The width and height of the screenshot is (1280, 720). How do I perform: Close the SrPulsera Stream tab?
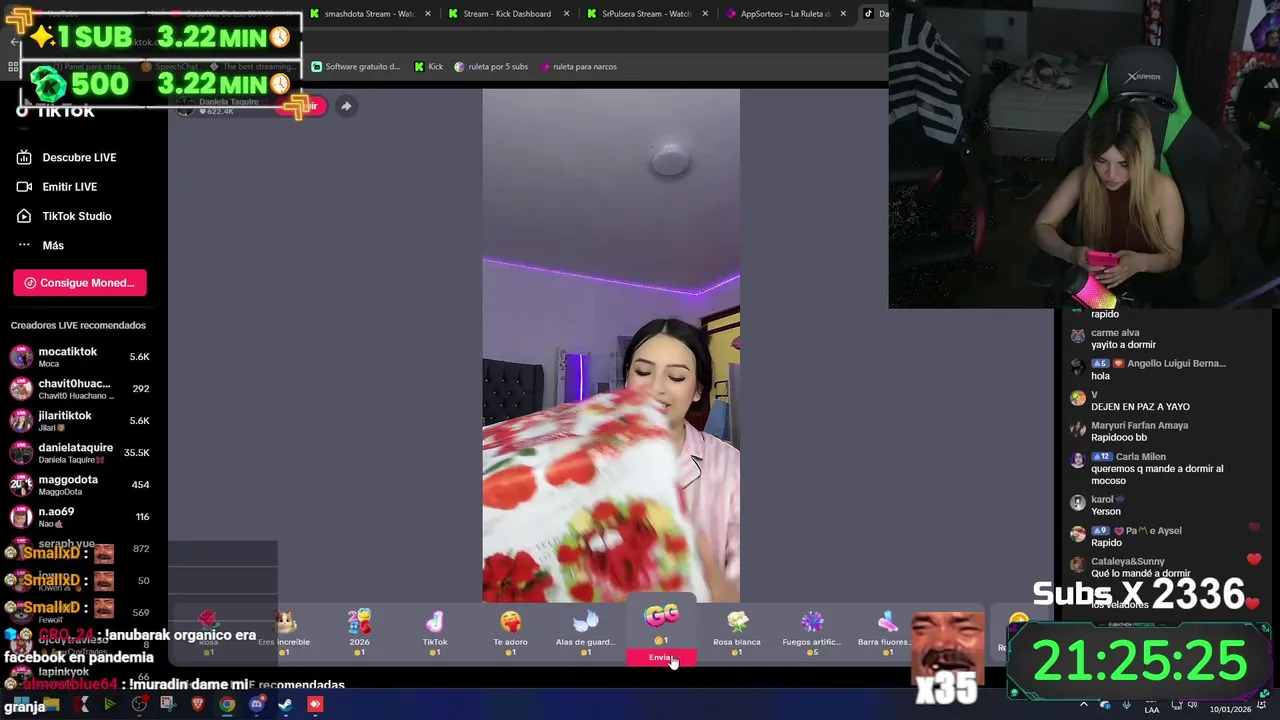[x=705, y=14]
